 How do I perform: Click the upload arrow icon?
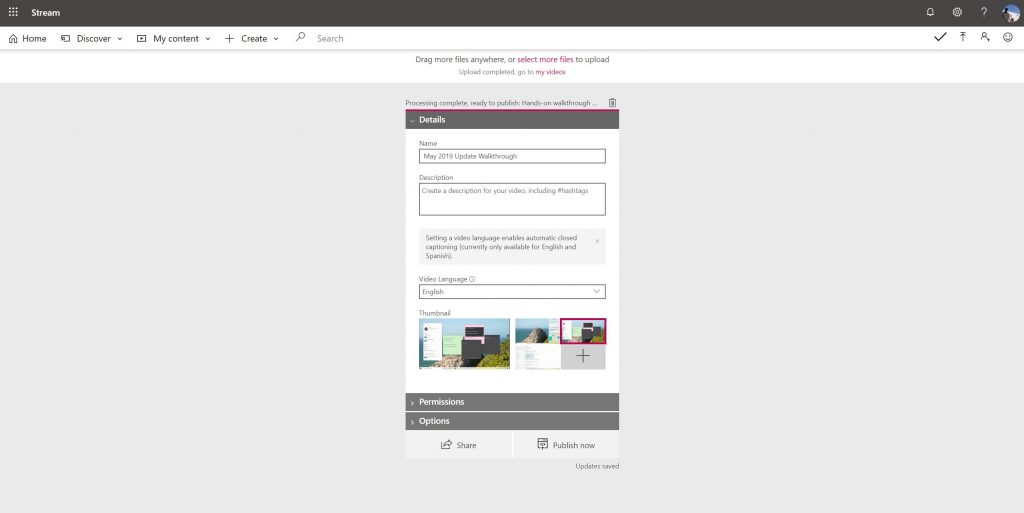click(963, 37)
